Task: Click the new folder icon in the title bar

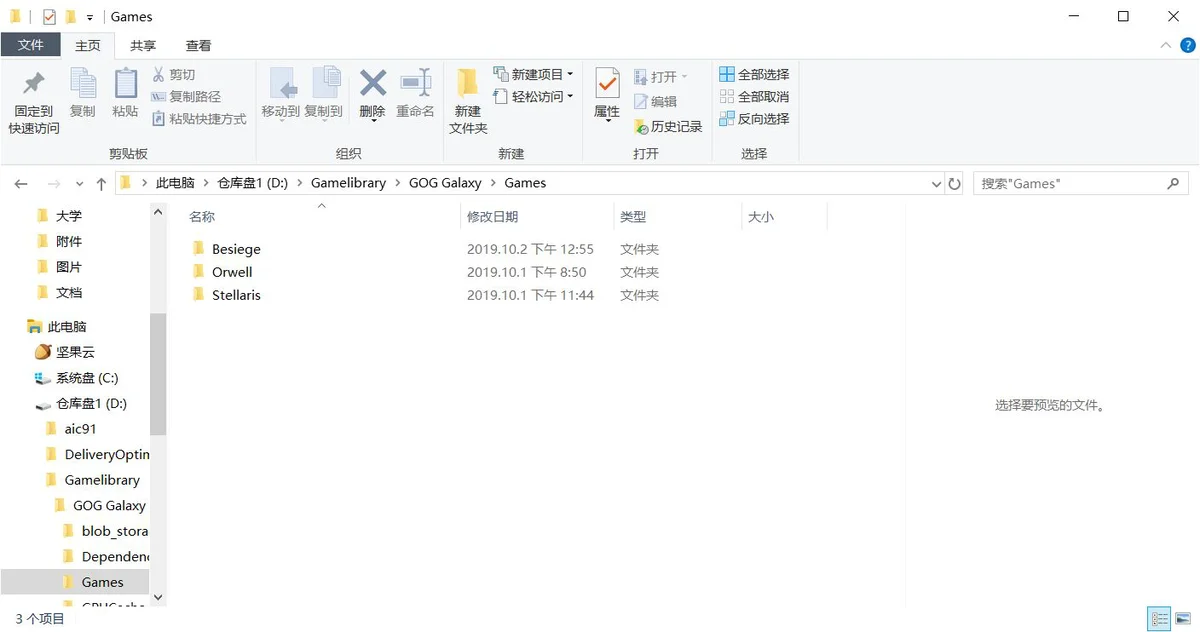Action: pos(70,17)
